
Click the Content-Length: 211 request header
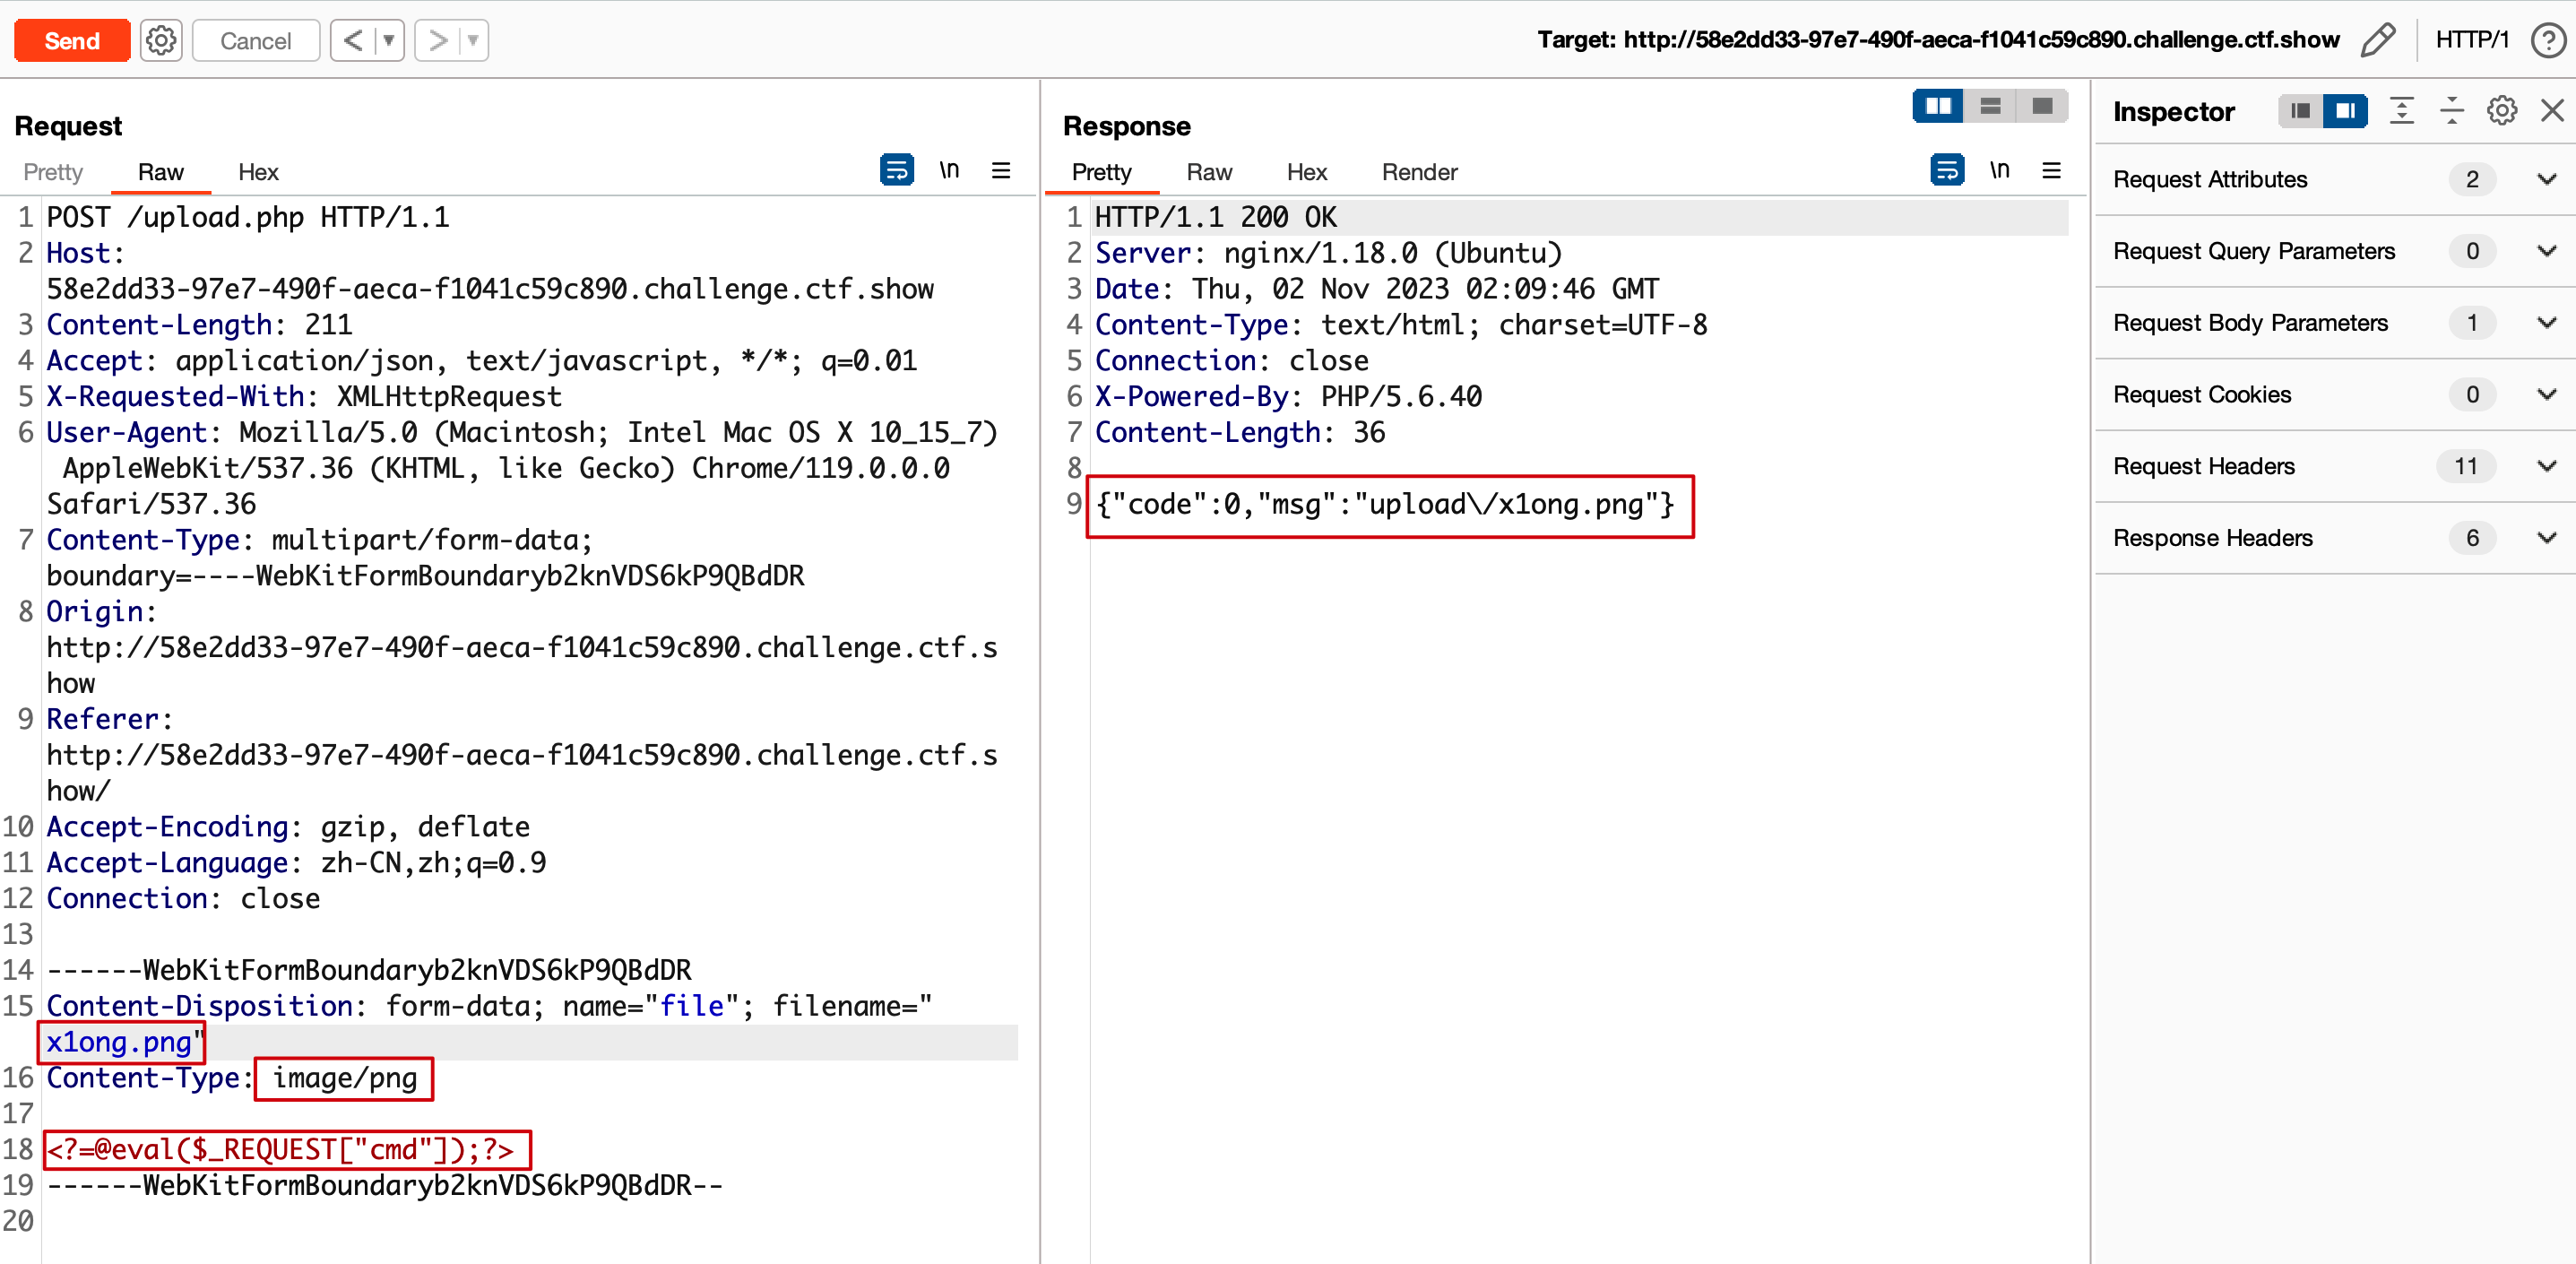tap(199, 325)
